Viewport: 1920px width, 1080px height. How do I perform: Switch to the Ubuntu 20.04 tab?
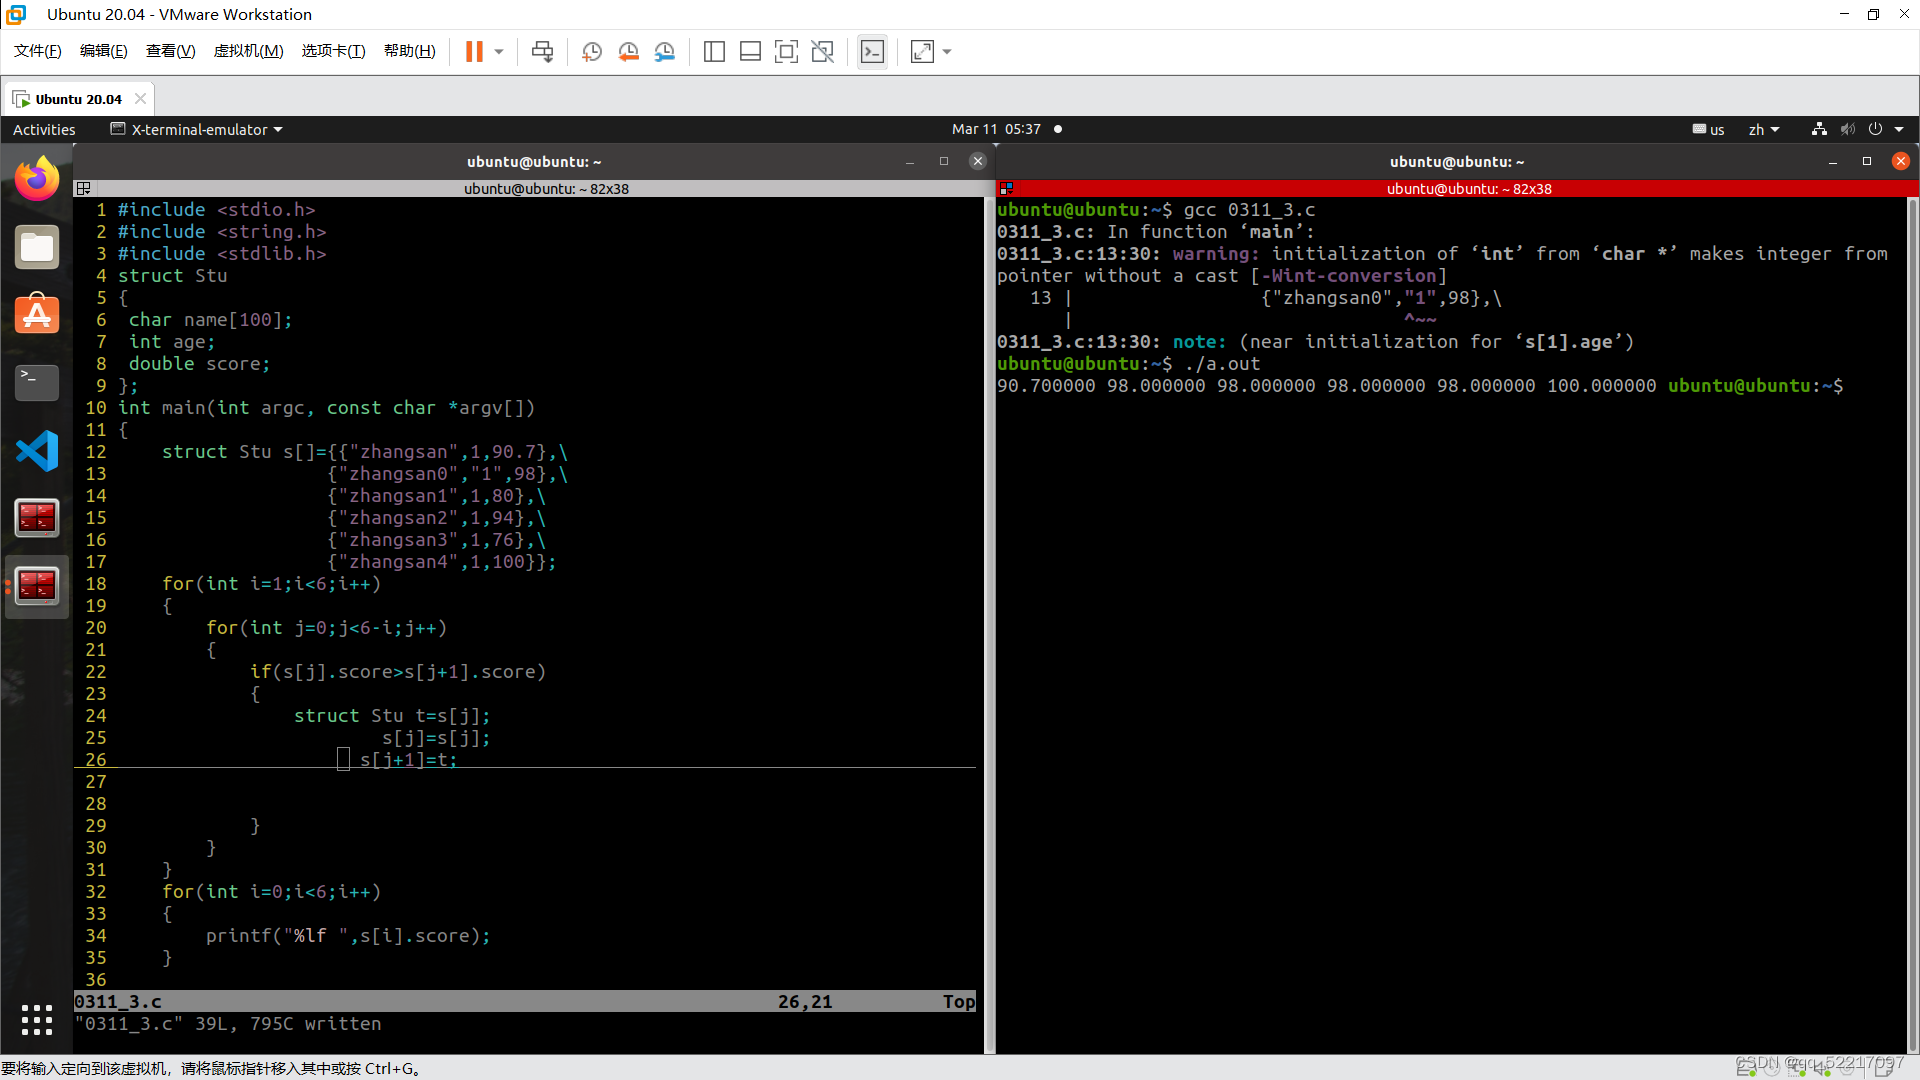point(78,99)
